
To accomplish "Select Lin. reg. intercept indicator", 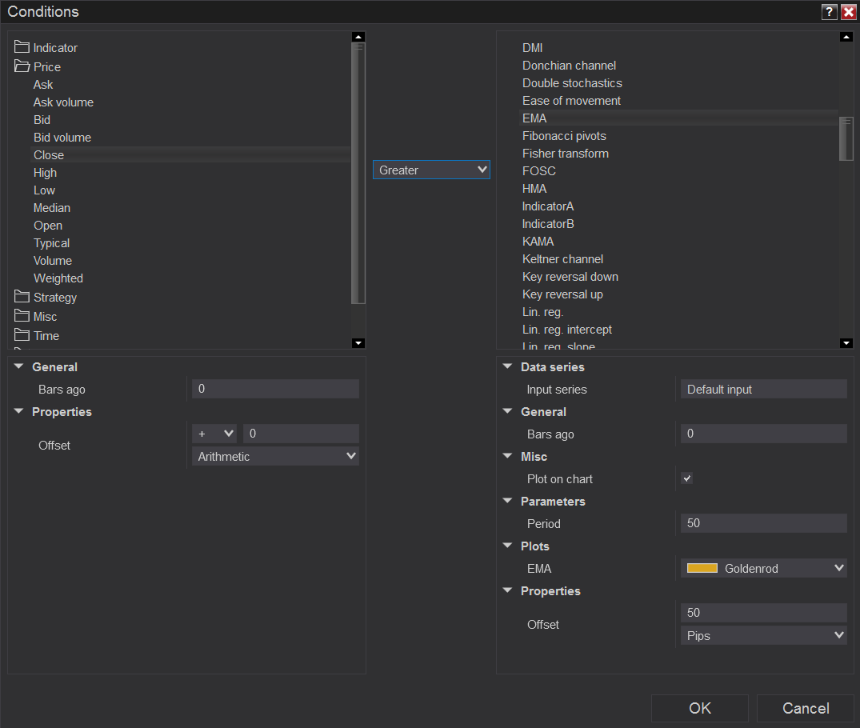I will [567, 329].
